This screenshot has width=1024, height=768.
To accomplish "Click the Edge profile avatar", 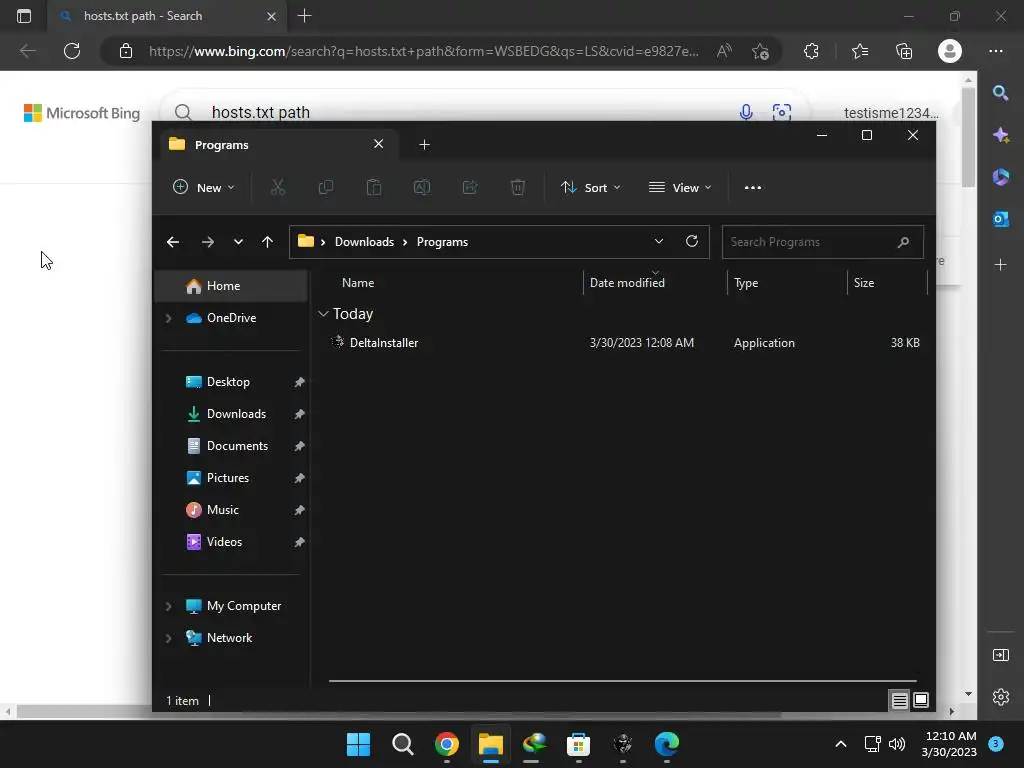I will tap(950, 51).
